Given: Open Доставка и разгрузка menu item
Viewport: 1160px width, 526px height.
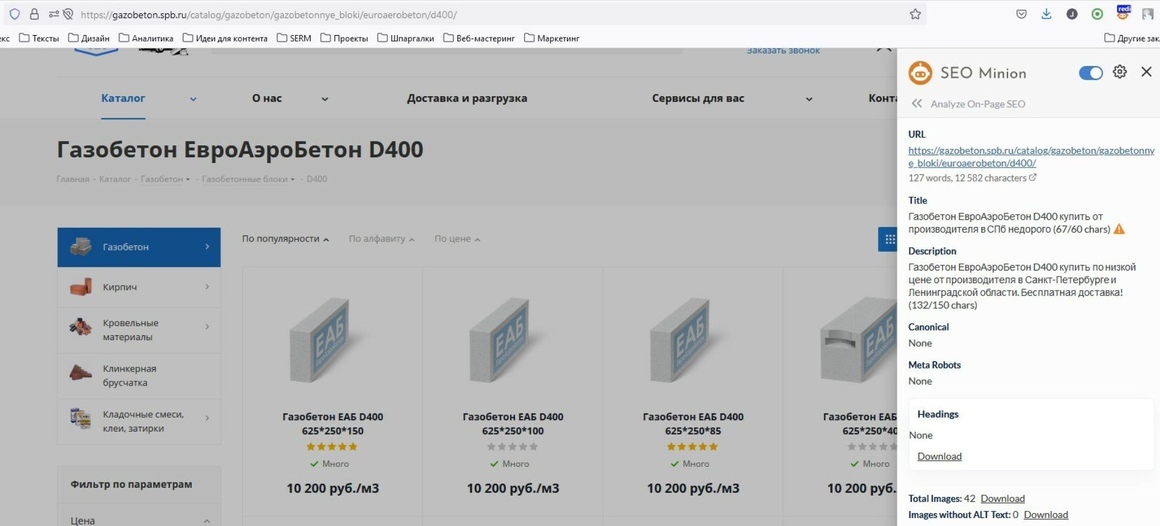Looking at the screenshot, I should tap(467, 98).
